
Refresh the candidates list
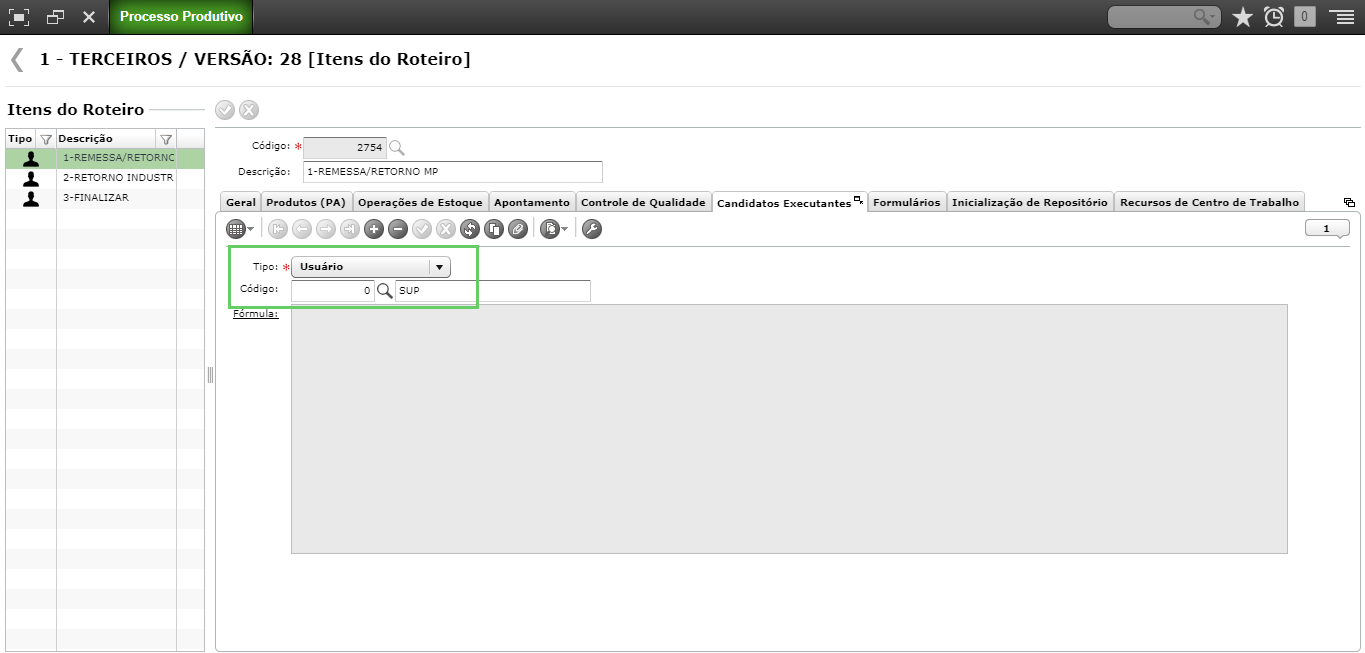470,229
